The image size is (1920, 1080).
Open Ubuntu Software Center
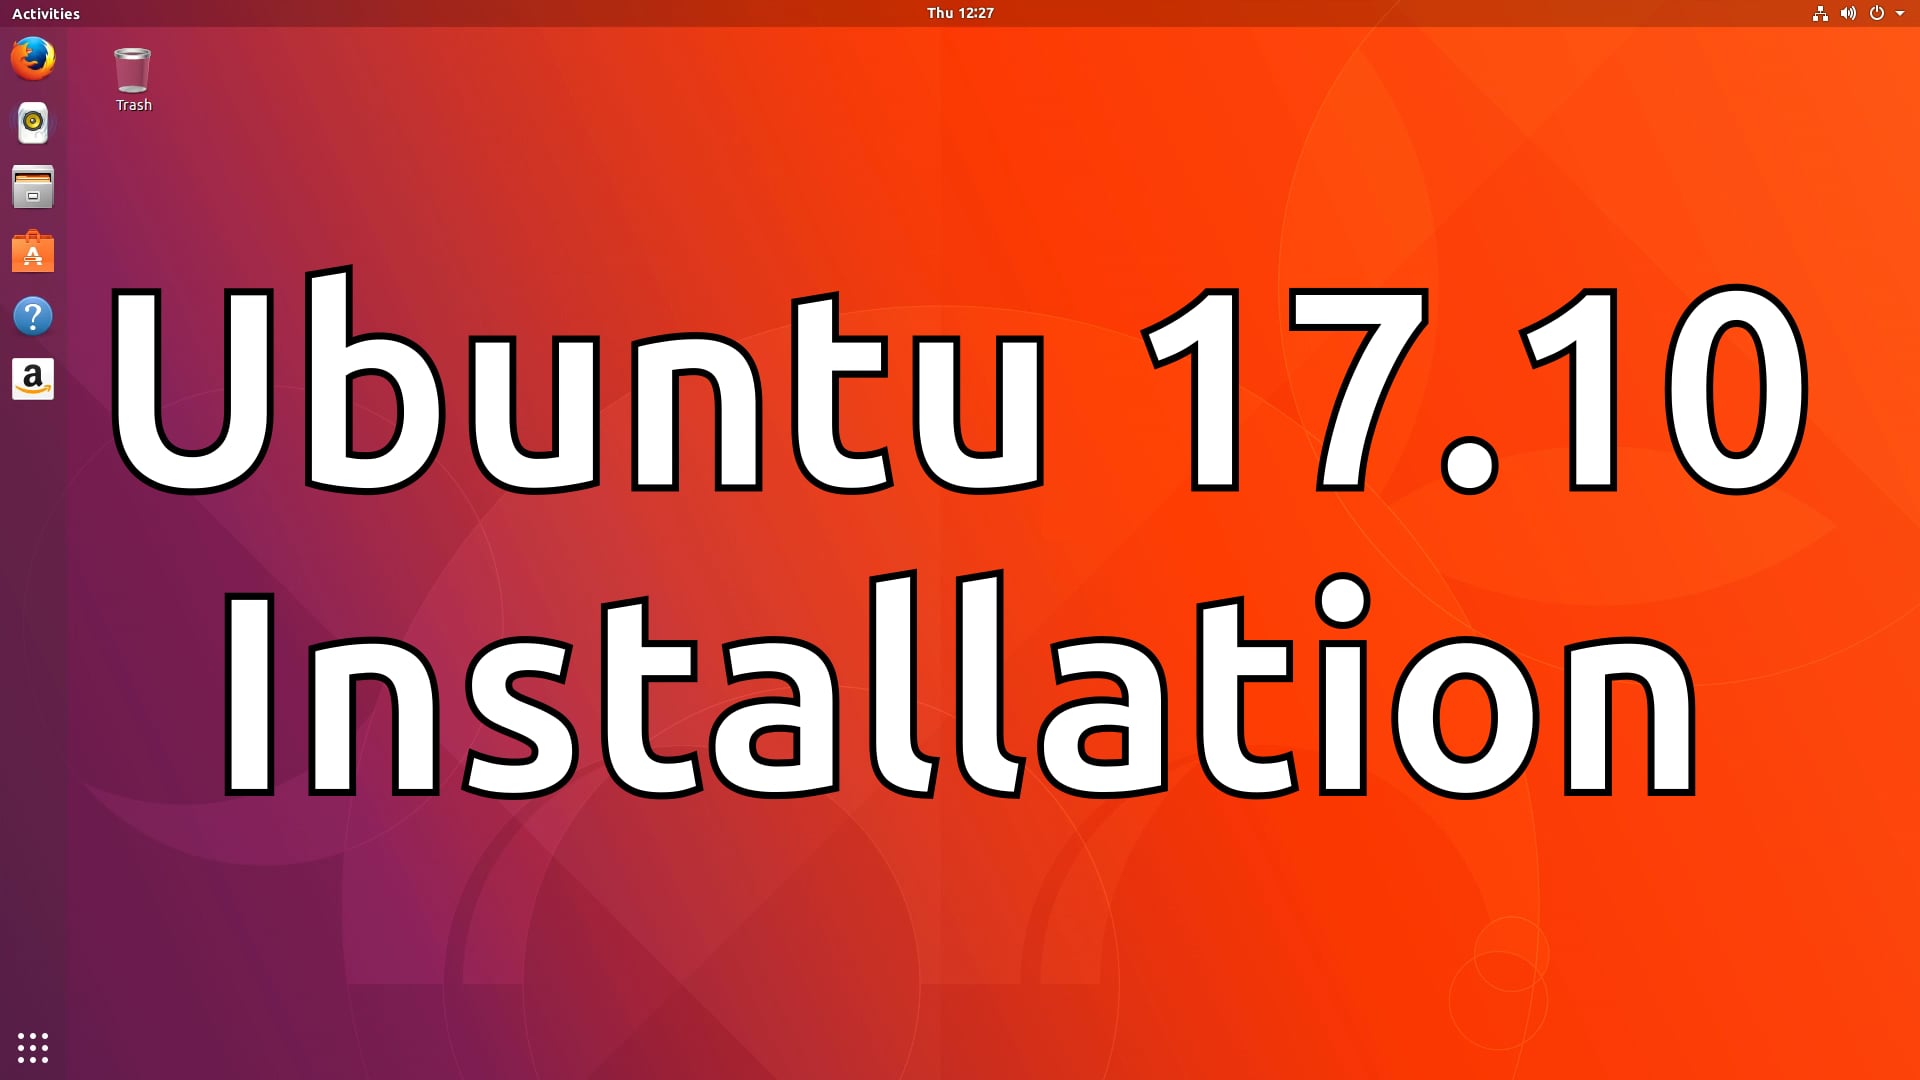[x=33, y=252]
